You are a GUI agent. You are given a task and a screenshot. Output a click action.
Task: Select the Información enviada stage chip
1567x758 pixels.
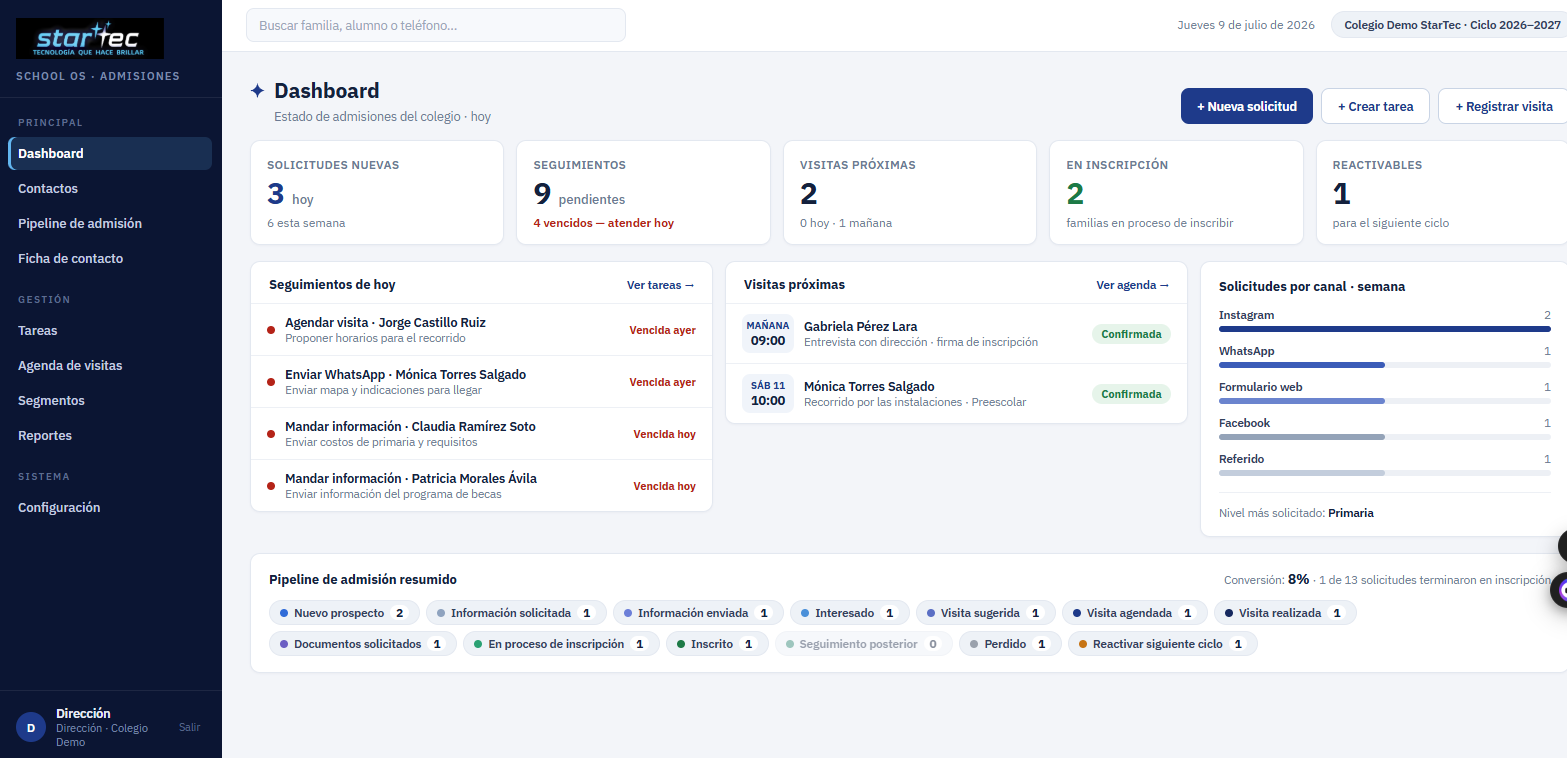pyautogui.click(x=698, y=613)
